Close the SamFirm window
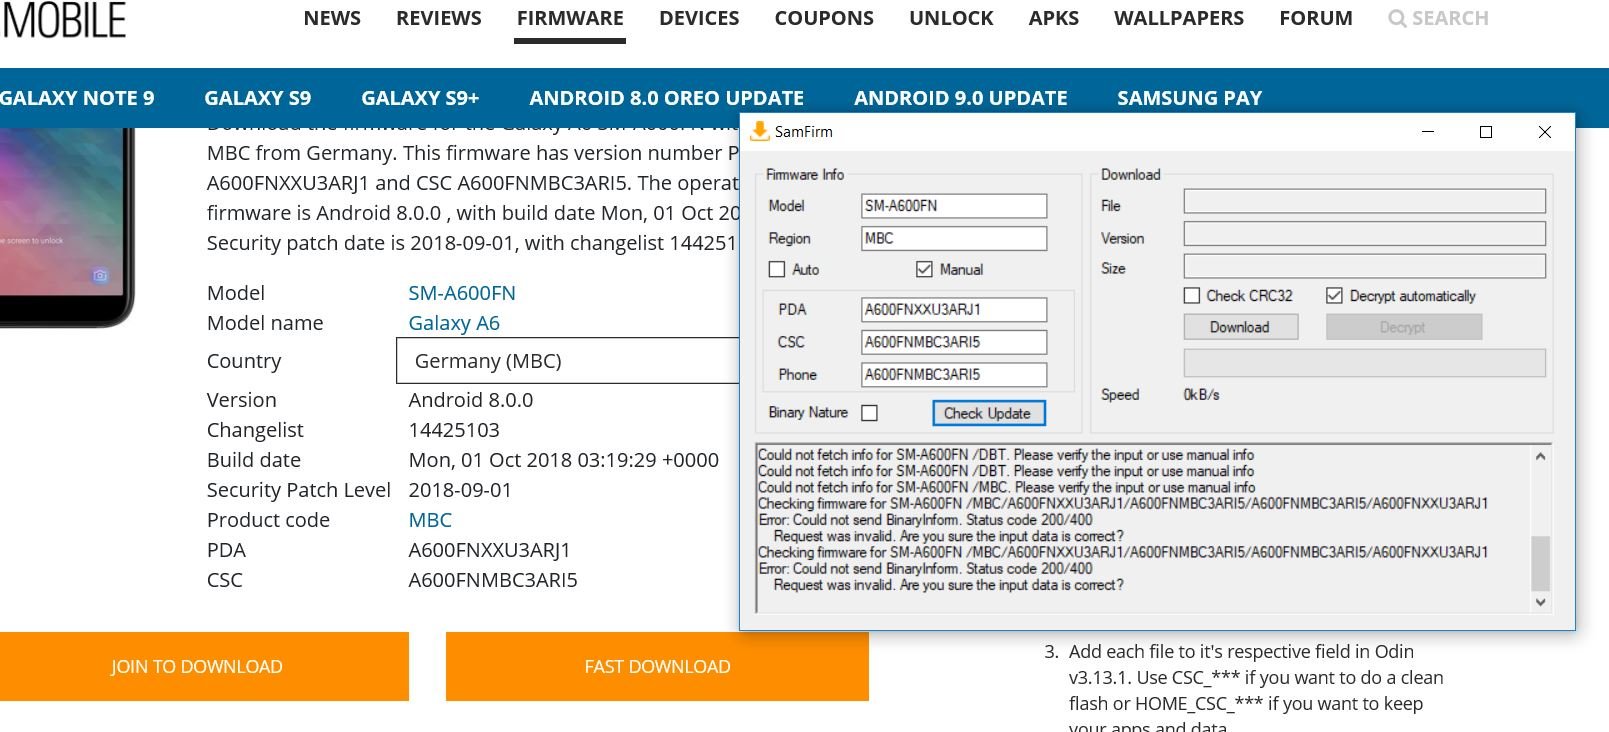The width and height of the screenshot is (1609, 732). click(1544, 132)
